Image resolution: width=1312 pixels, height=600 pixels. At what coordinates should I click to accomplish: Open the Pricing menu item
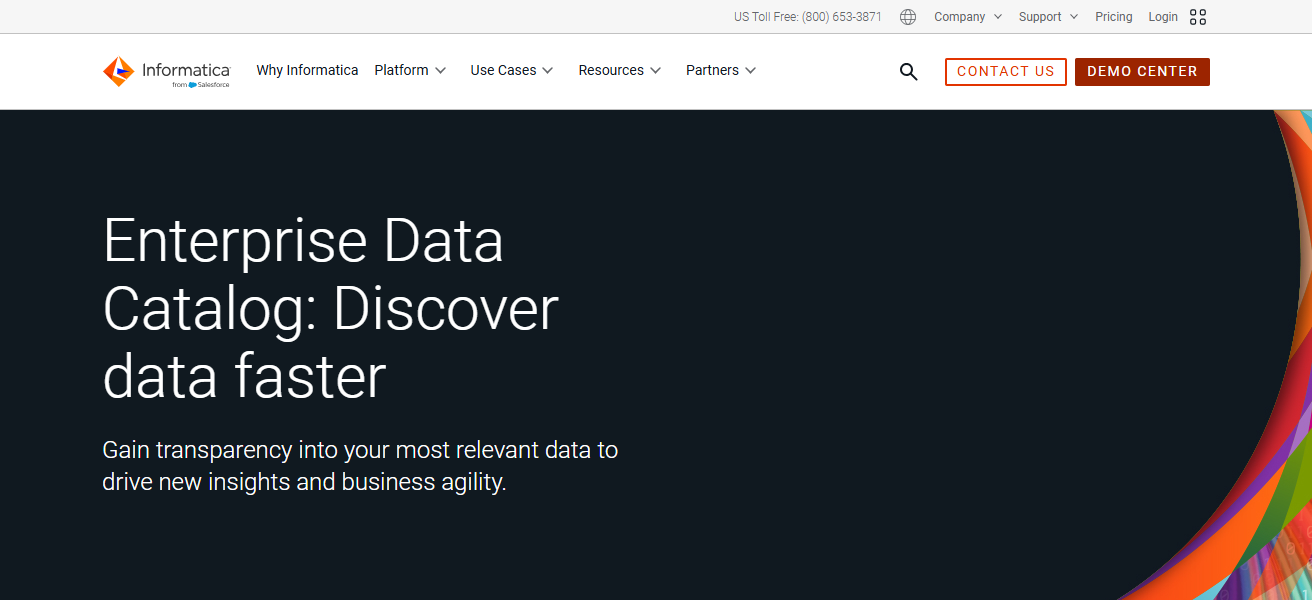(1113, 16)
